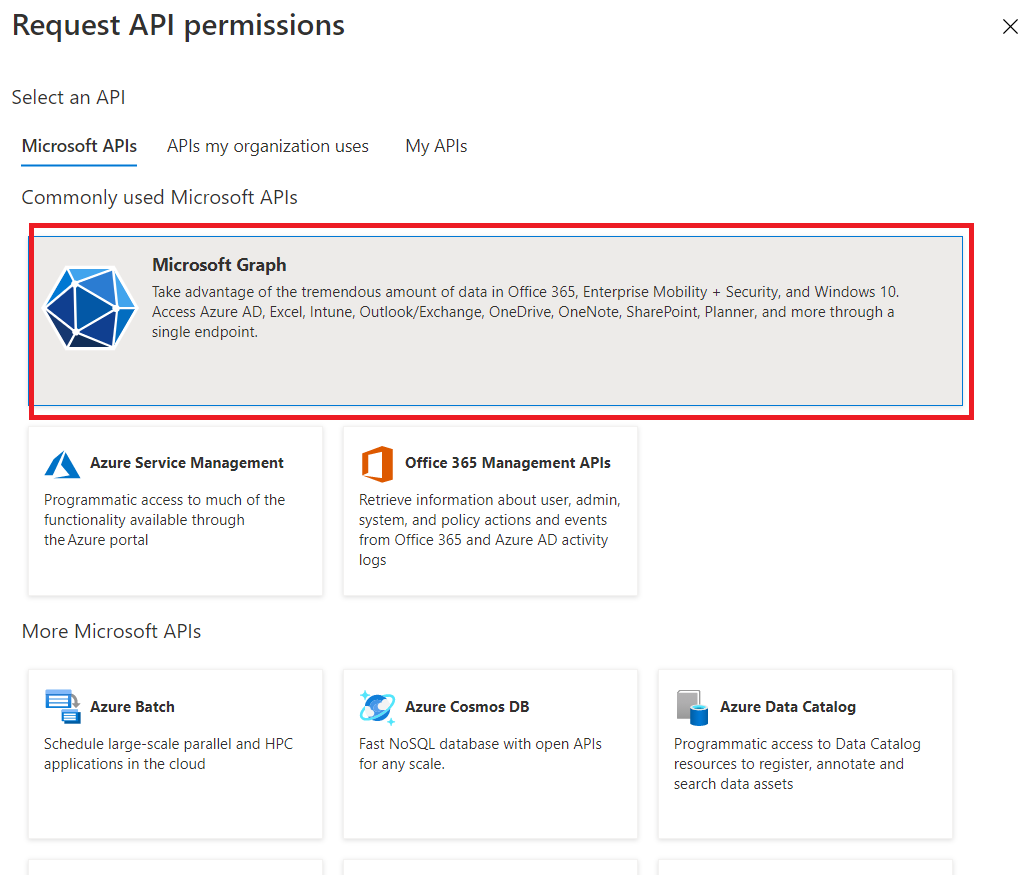Choose the Azure Cosmos DB title
1025x875 pixels.
pos(467,706)
